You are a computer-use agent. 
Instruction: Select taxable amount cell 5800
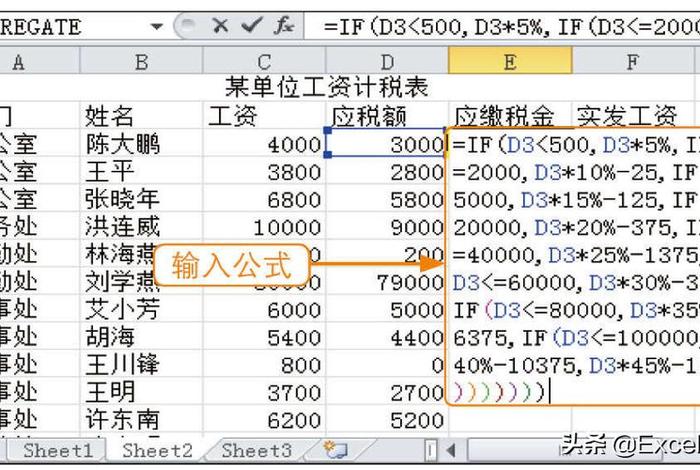[386, 199]
